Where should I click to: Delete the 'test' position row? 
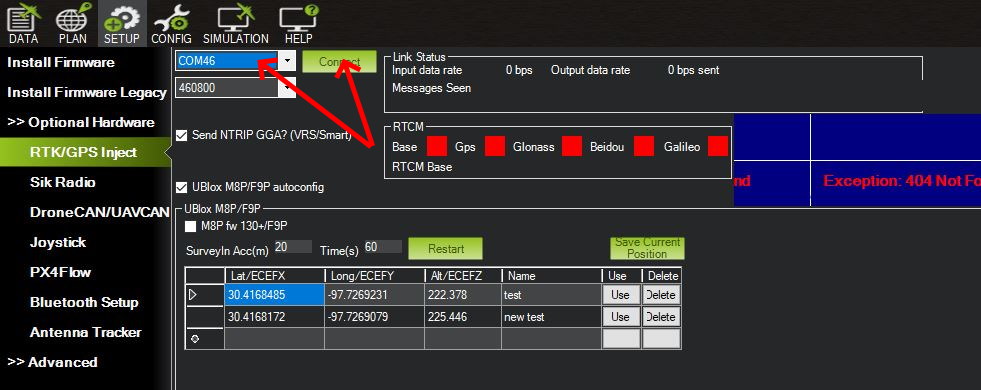pyautogui.click(x=661, y=295)
